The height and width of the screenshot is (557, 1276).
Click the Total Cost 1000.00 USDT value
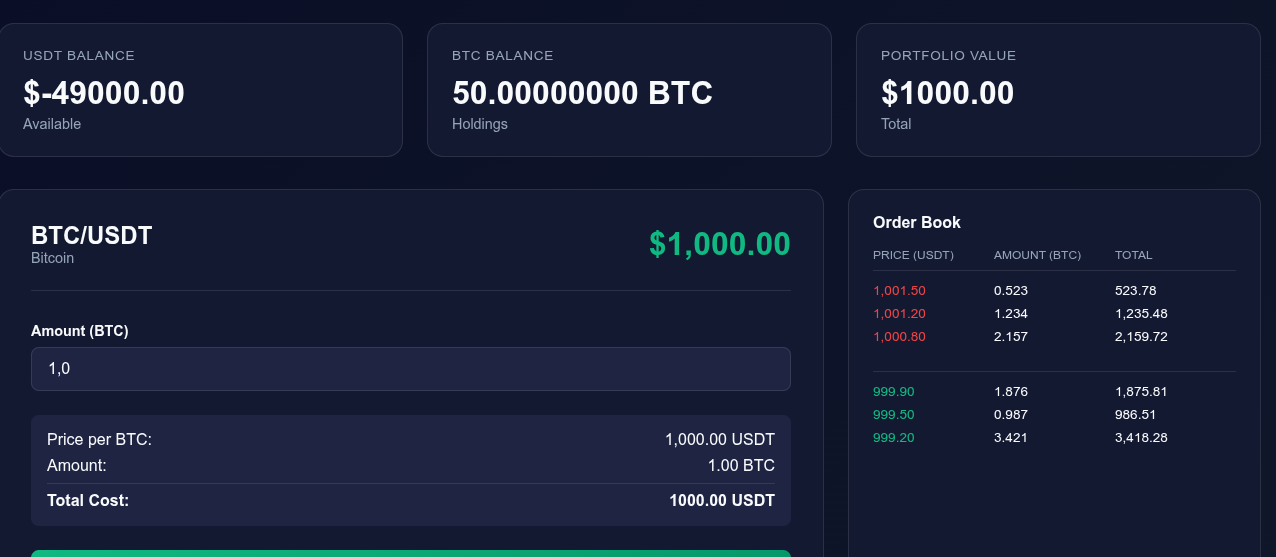pos(722,501)
